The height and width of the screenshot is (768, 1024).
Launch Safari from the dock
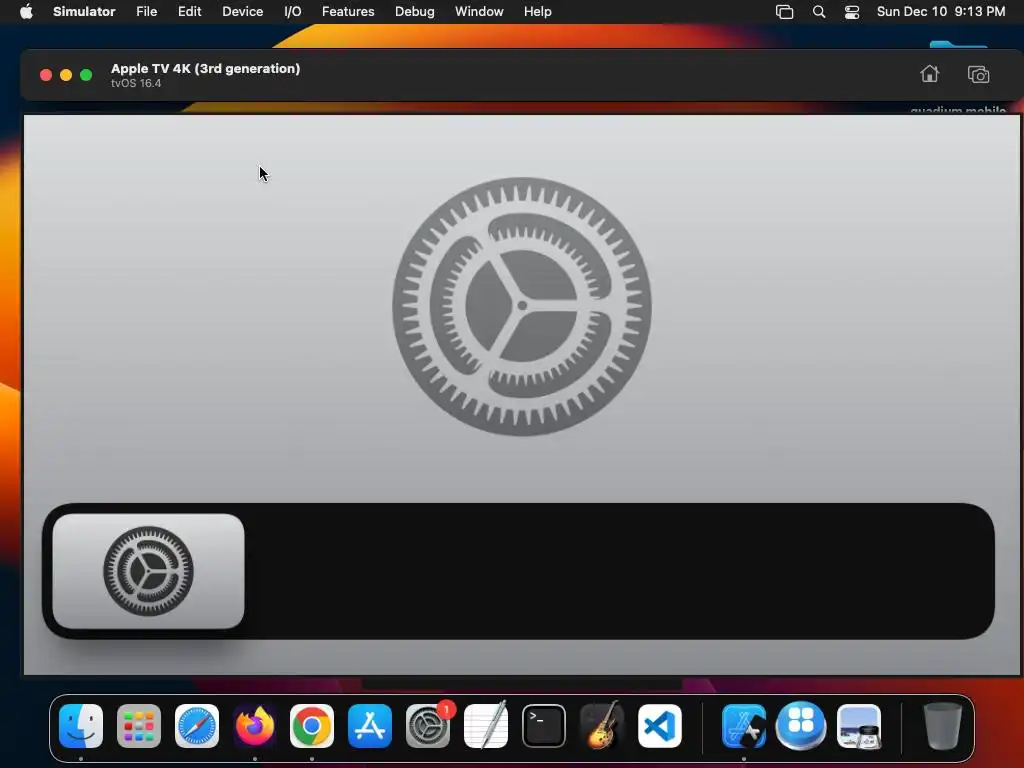tap(197, 726)
